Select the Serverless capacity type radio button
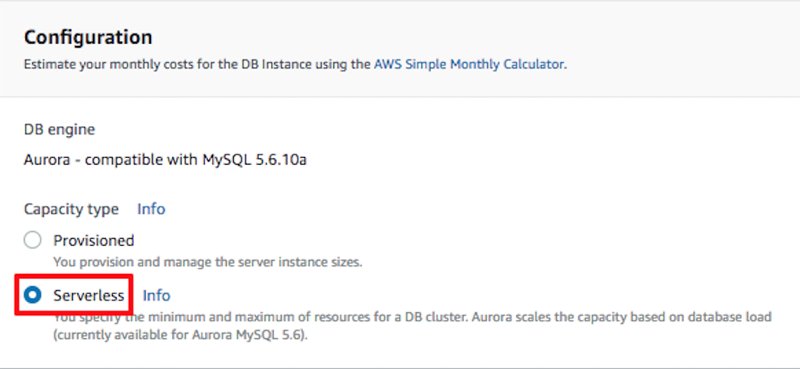The width and height of the screenshot is (800, 369). pyautogui.click(x=33, y=295)
